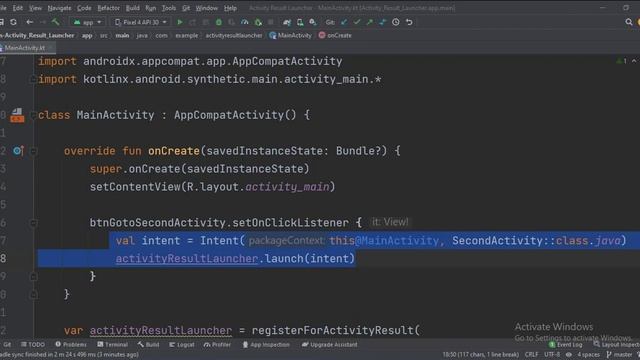Click the Sync/Reload icon in the toolbar
The image size is (640, 360).
[x=13, y=22]
